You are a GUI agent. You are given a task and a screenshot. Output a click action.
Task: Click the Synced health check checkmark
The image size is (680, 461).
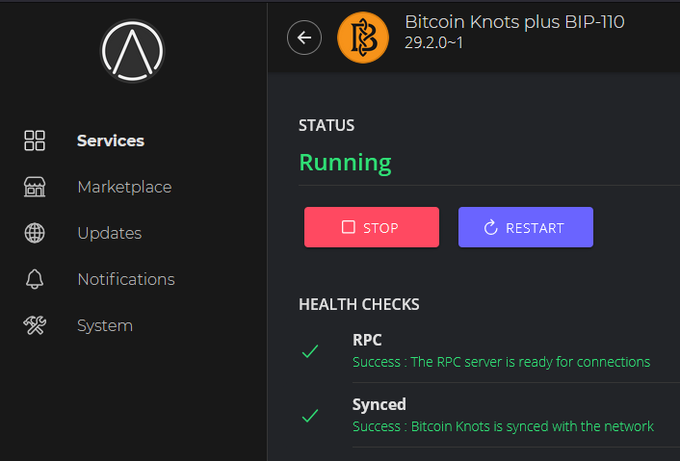click(x=310, y=415)
